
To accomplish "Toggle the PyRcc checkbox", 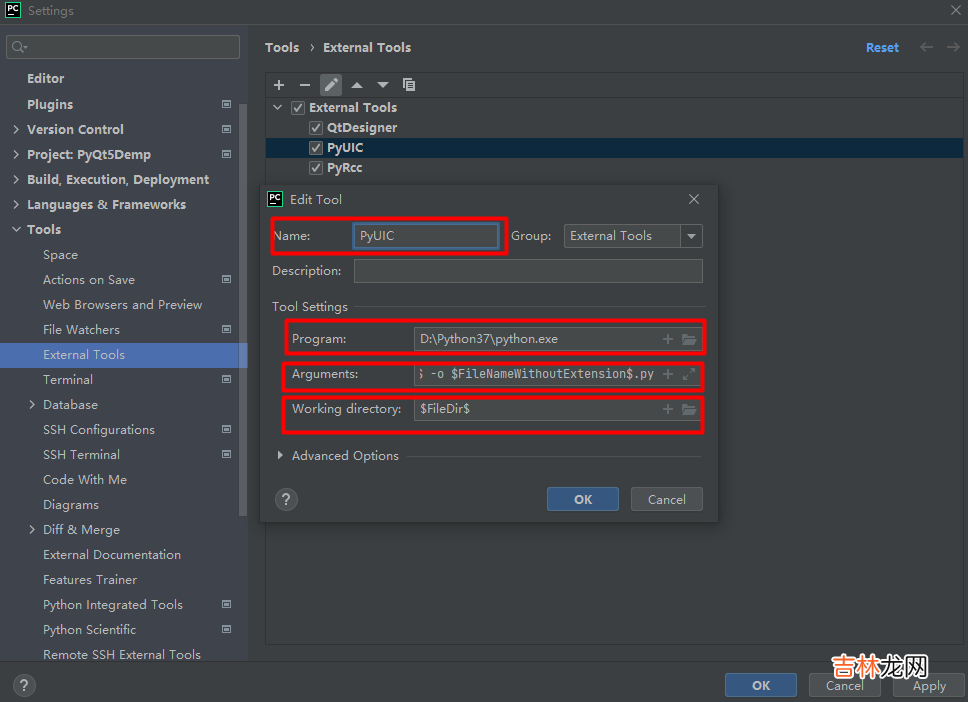I will [316, 168].
